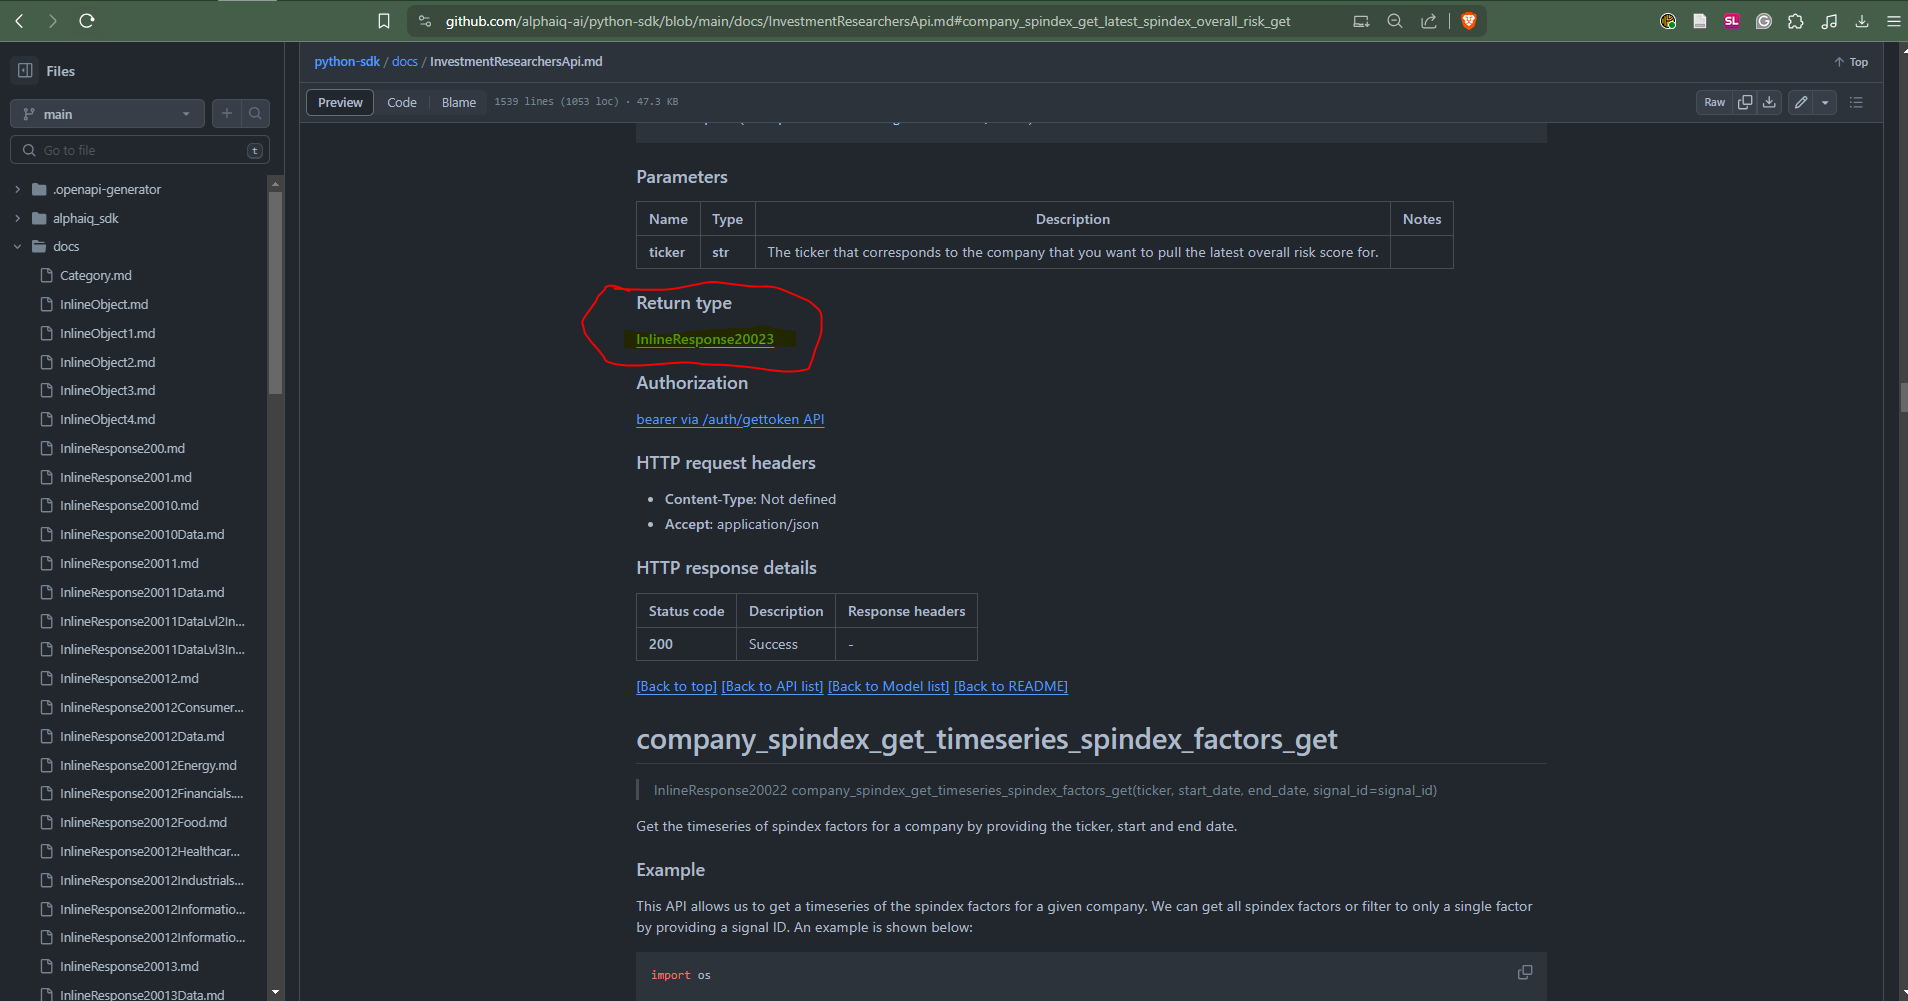Open the InlineResponse20023 link
Screen dimensions: 1908x1001
[705, 339]
